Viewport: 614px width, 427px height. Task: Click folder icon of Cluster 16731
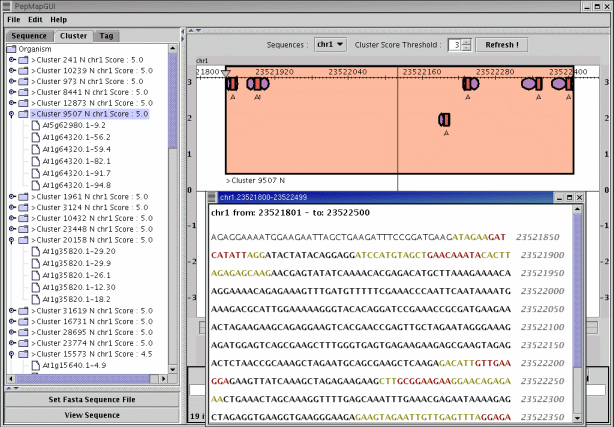click(23, 322)
